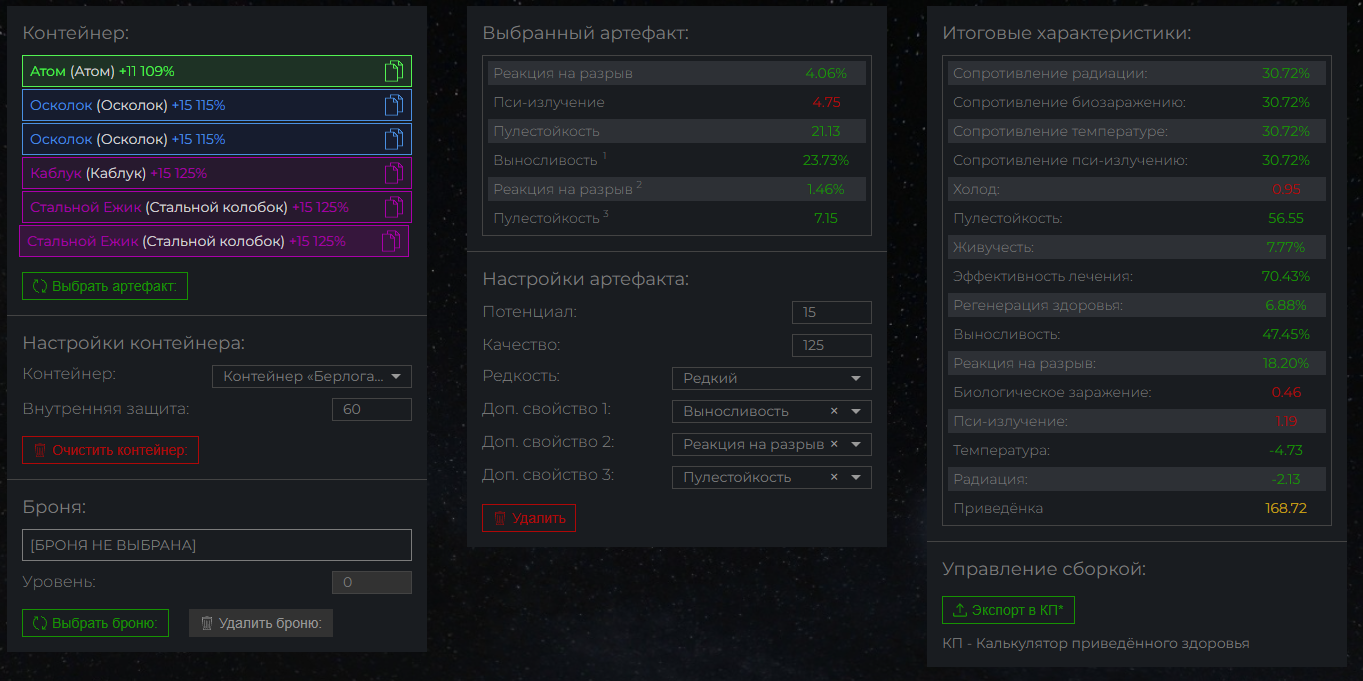Click the Выносливость 23.73% row in Выбранный артефакт

coord(677,160)
